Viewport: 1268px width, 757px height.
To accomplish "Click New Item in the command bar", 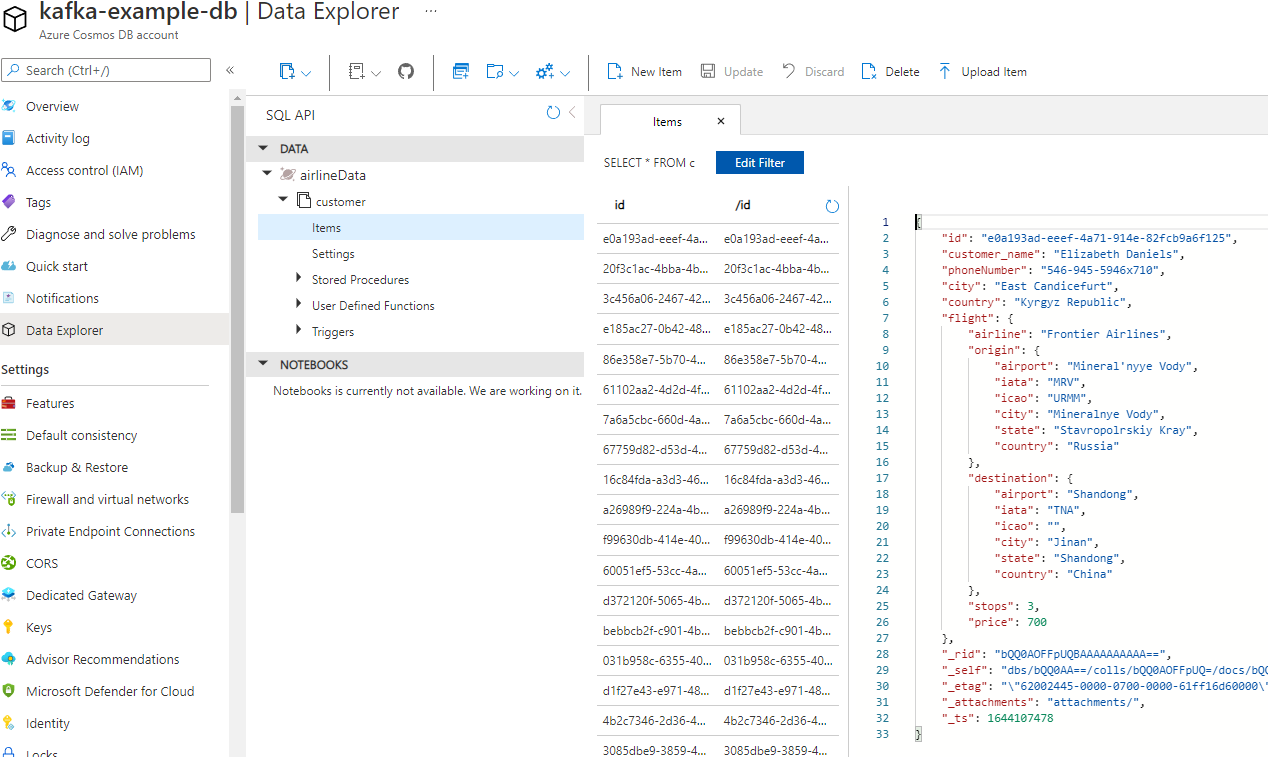I will pos(645,72).
